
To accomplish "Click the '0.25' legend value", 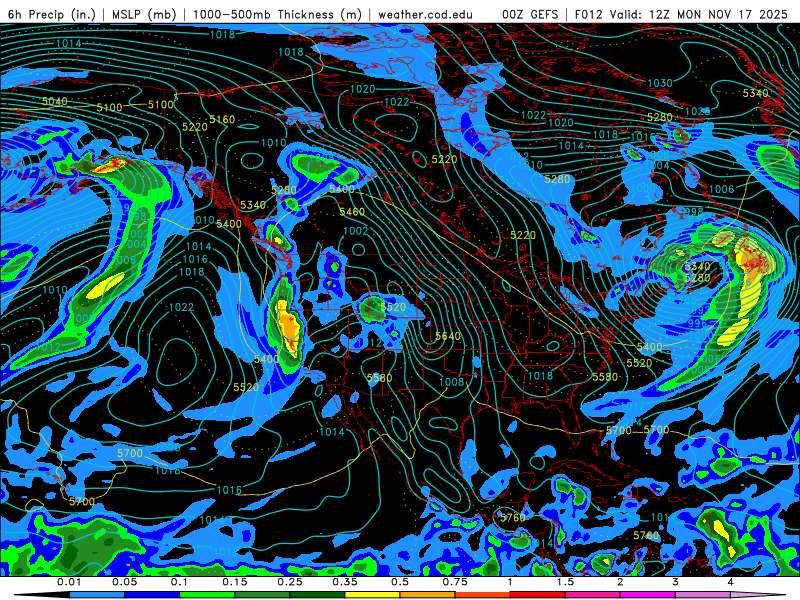I will coord(290,582).
